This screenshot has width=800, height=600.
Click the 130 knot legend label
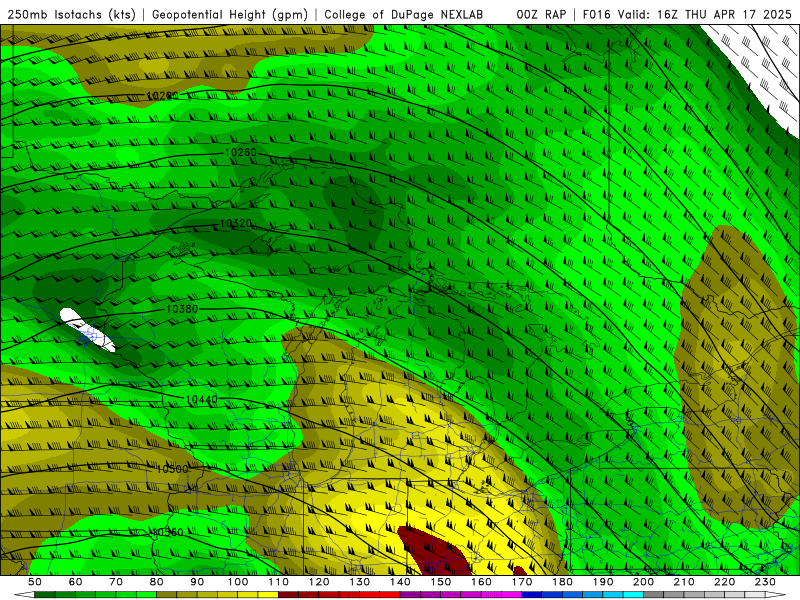click(x=360, y=582)
